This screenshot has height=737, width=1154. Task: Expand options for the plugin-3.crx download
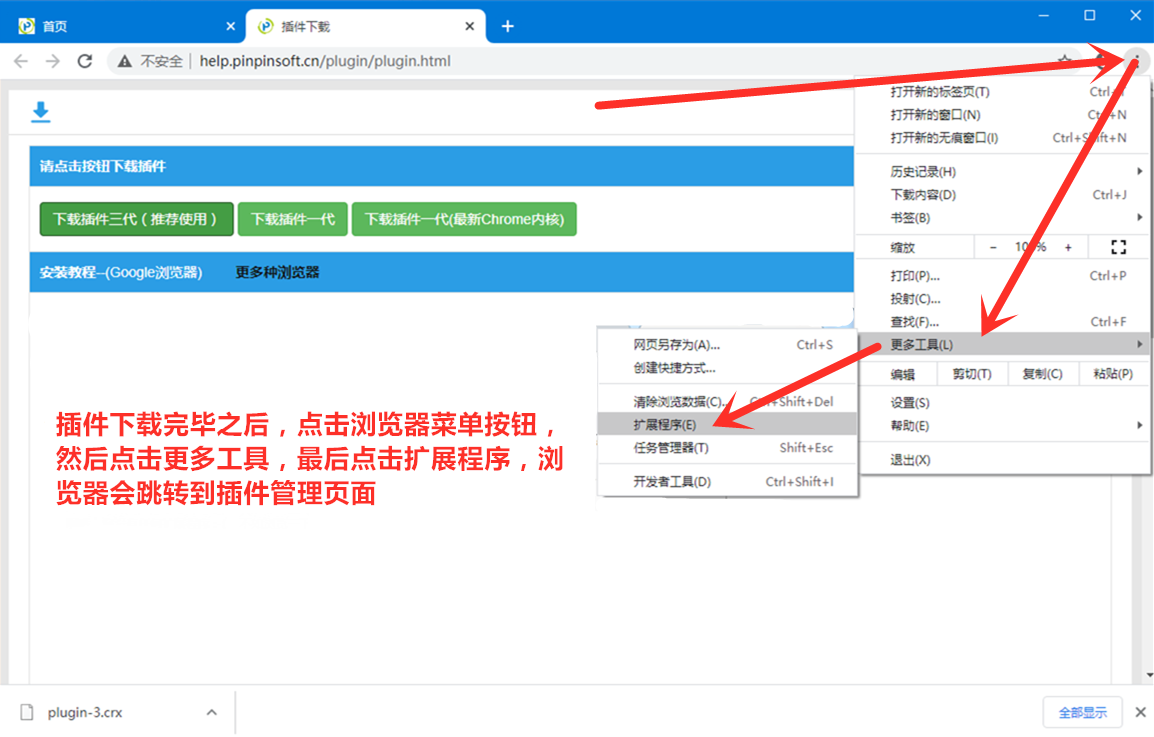click(x=210, y=712)
